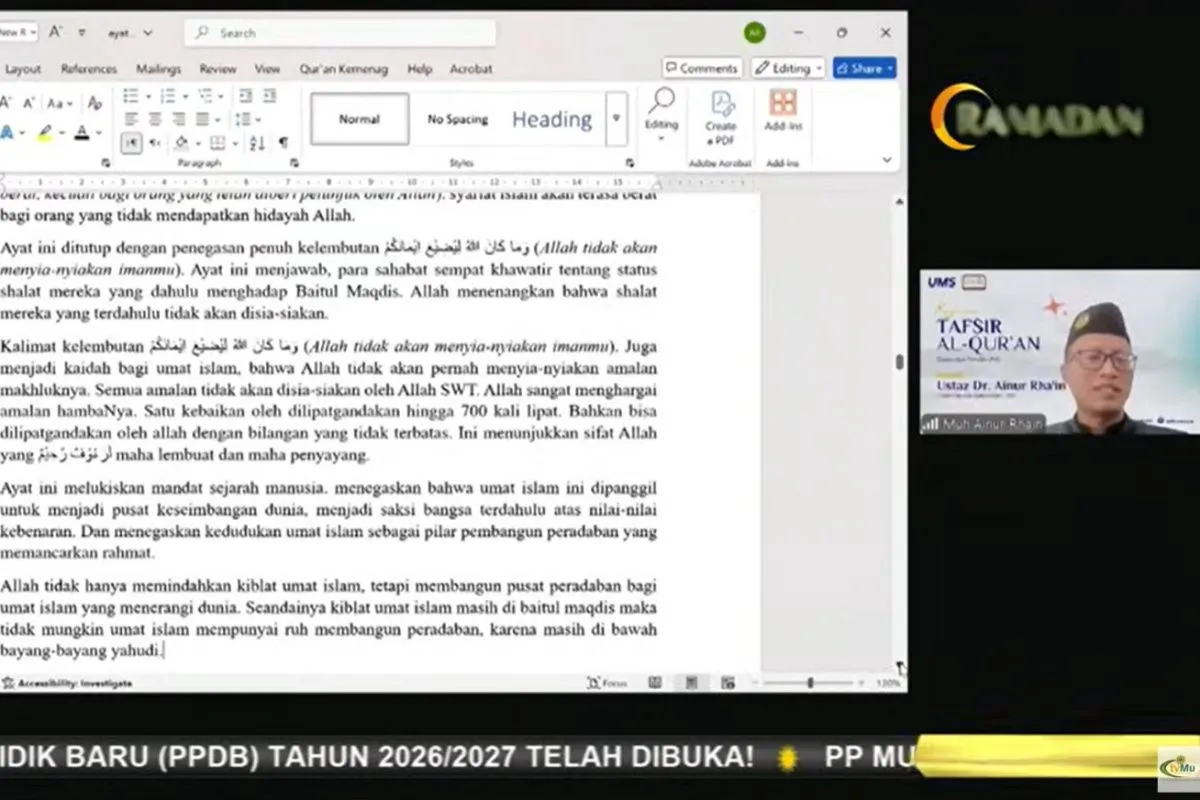Viewport: 1200px width, 800px height.
Task: Click the Sort paragraphs icon
Action: [257, 143]
